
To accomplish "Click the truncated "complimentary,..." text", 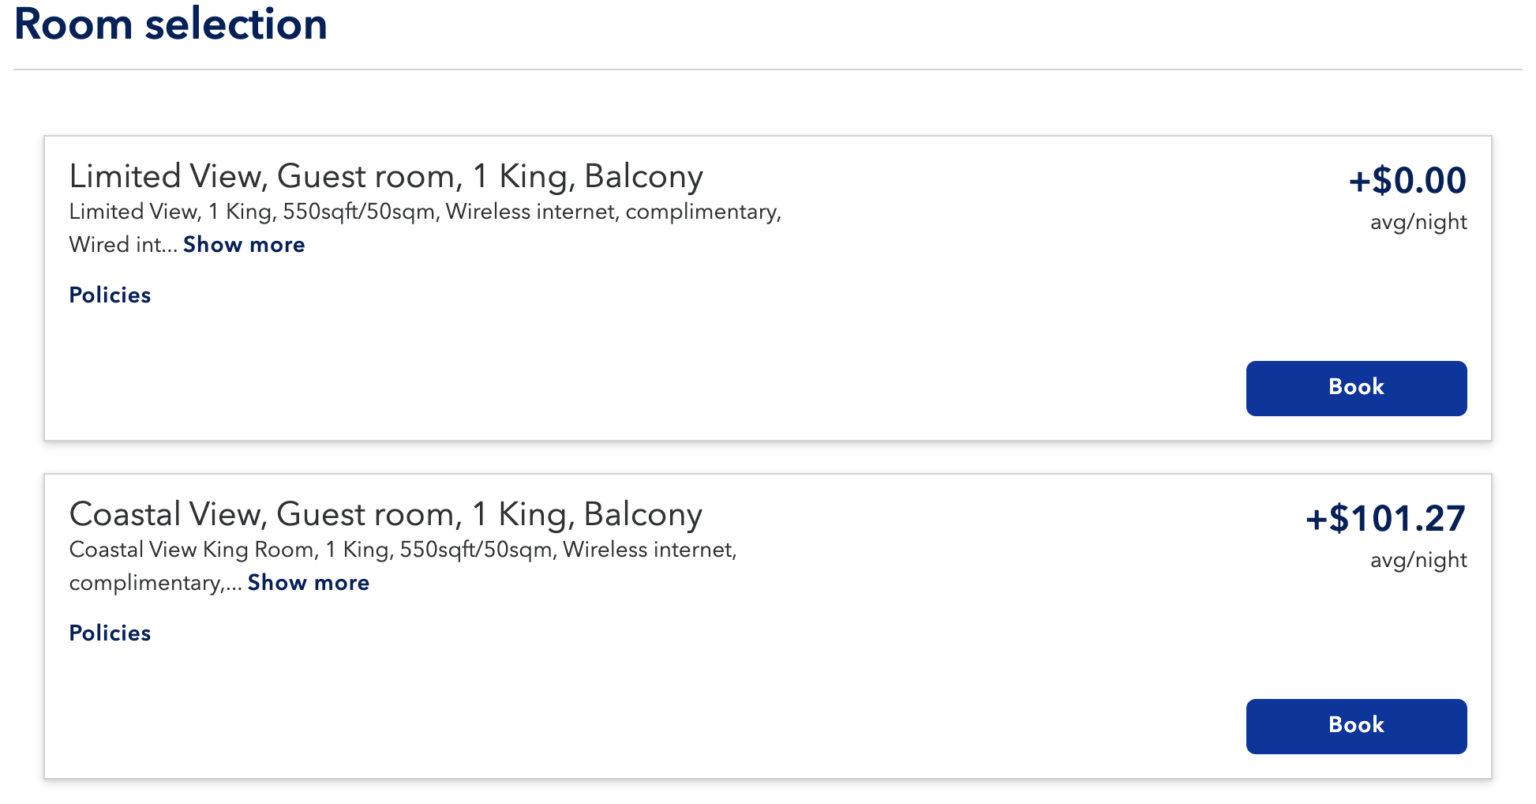I will tap(155, 583).
